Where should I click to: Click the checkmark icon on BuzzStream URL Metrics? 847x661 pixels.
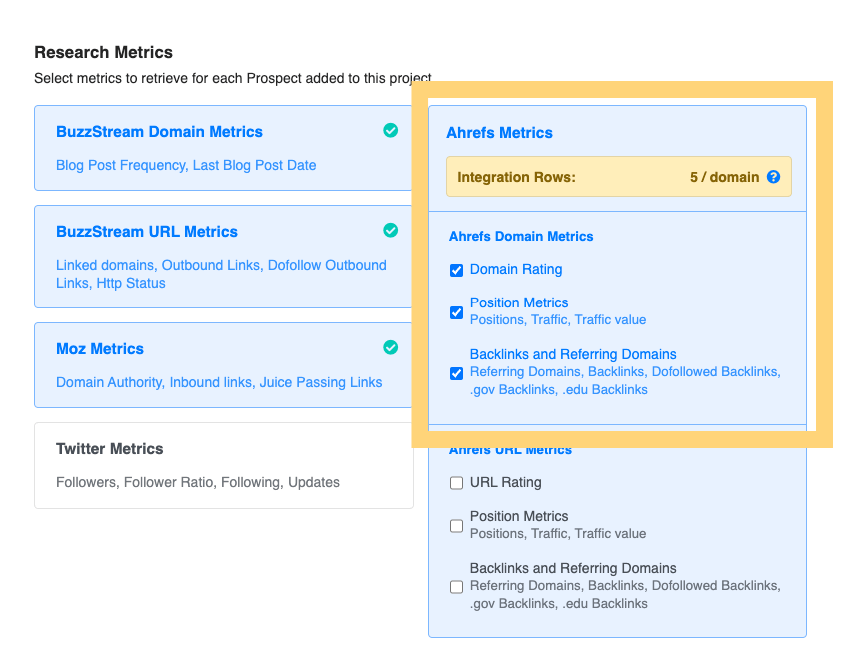(391, 230)
